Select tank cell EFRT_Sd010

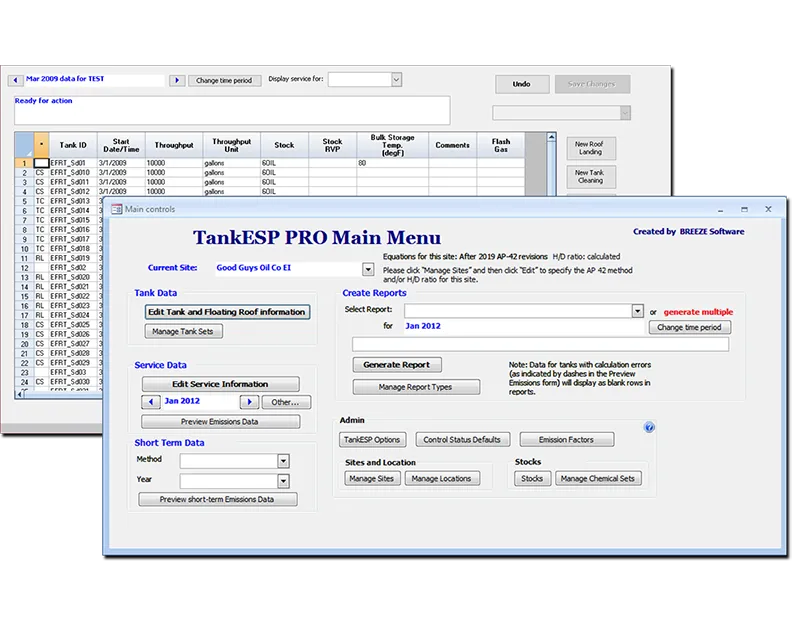point(73,173)
